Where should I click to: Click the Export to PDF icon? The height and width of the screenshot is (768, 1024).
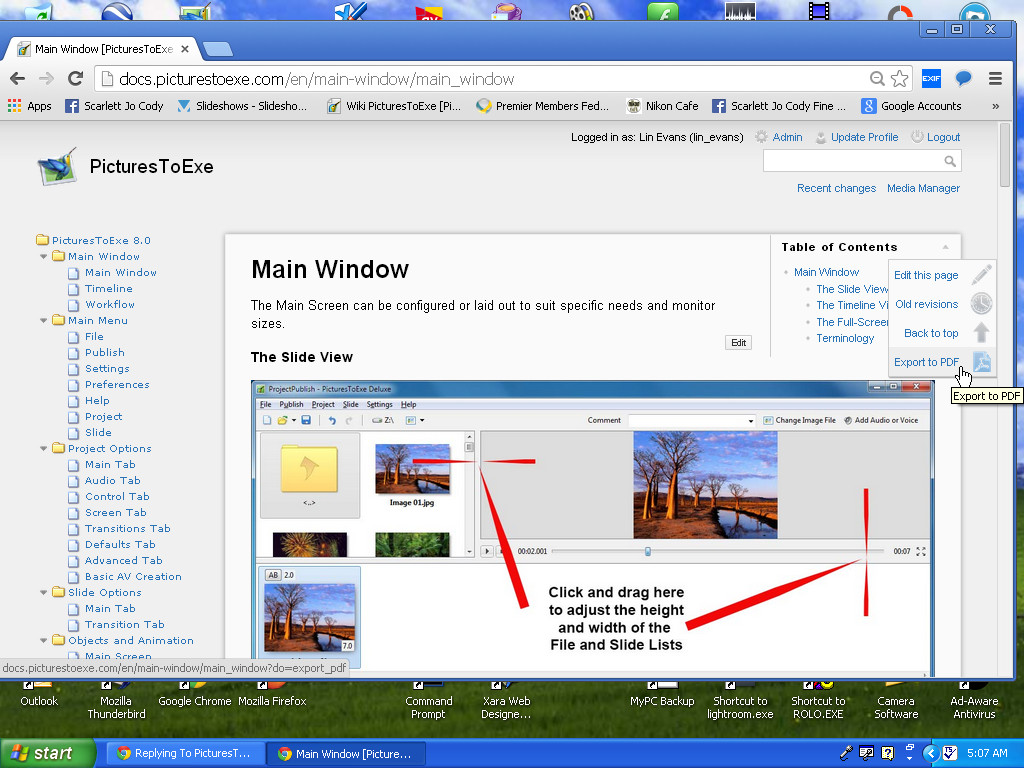982,362
